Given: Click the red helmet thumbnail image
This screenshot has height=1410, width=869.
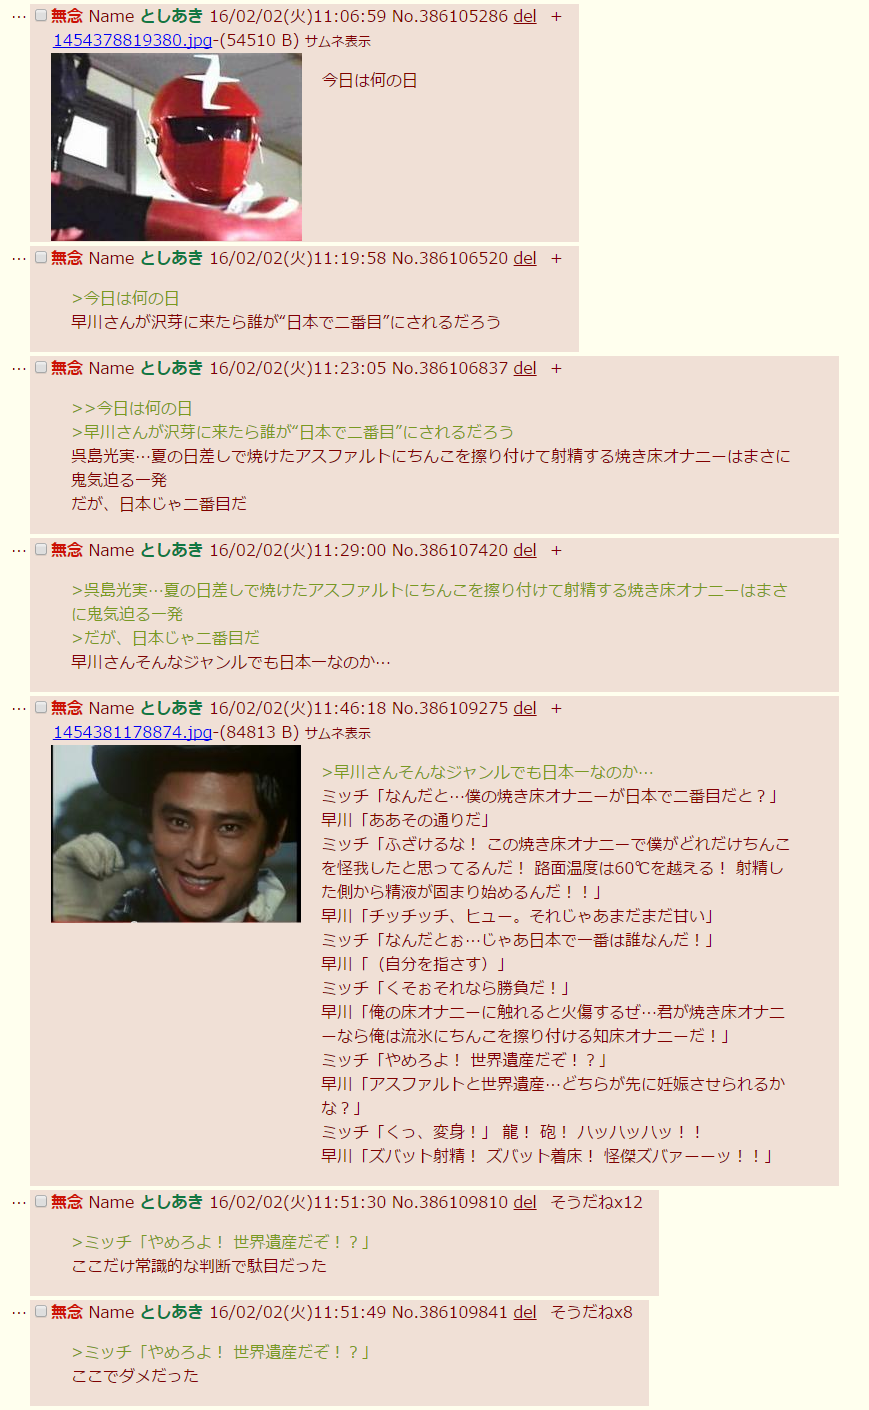Looking at the screenshot, I should [x=176, y=147].
